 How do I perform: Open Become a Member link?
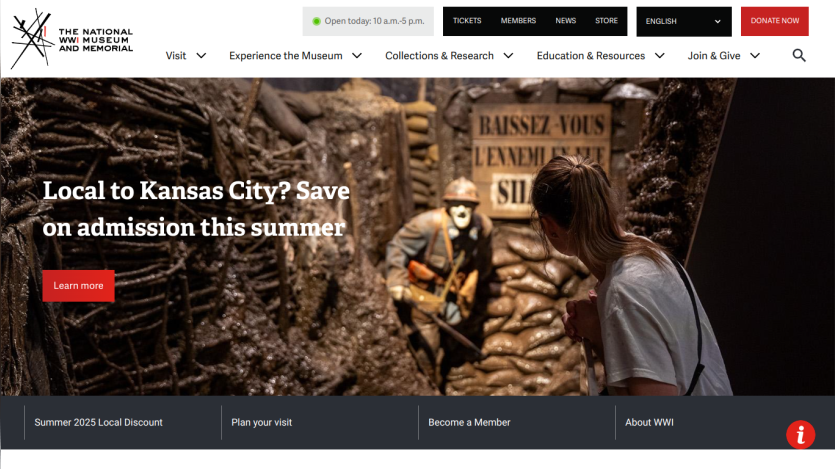point(469,422)
